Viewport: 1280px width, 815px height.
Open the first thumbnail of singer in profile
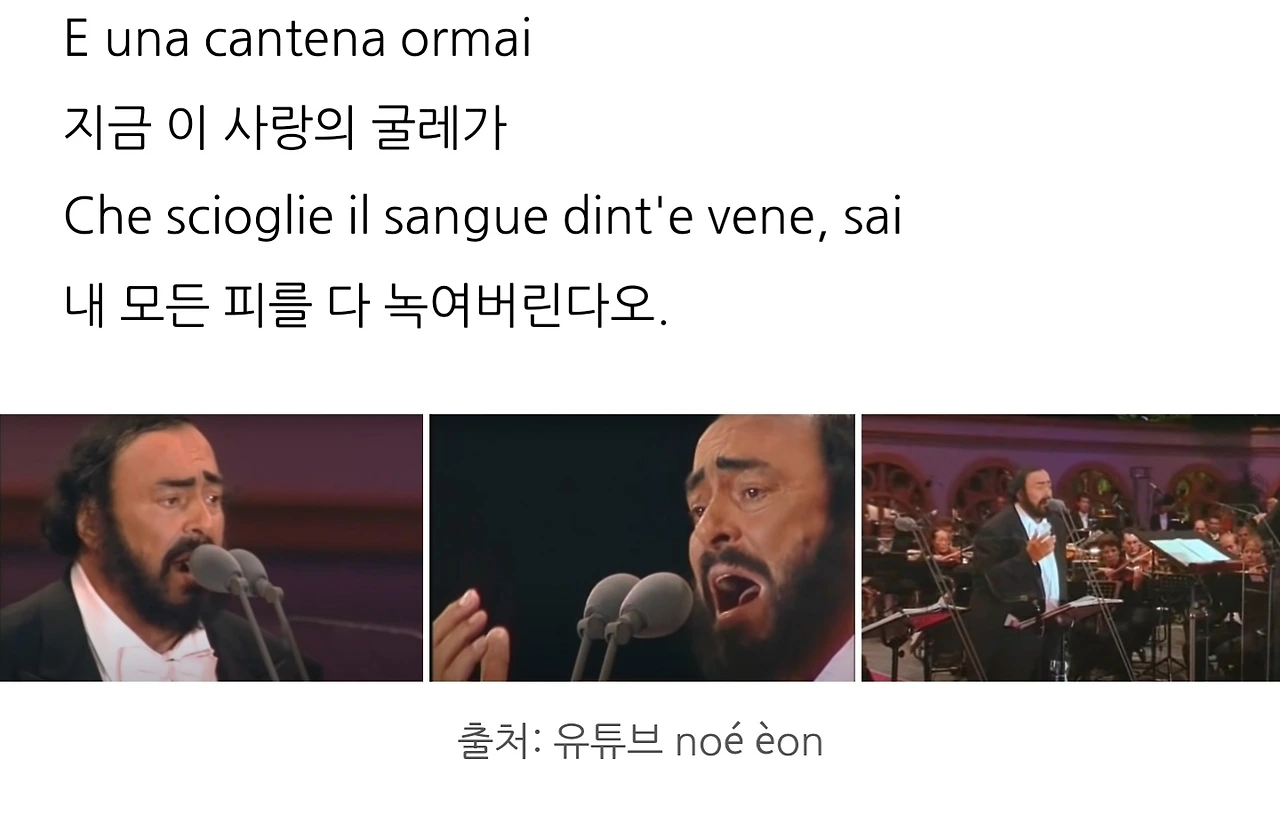211,548
